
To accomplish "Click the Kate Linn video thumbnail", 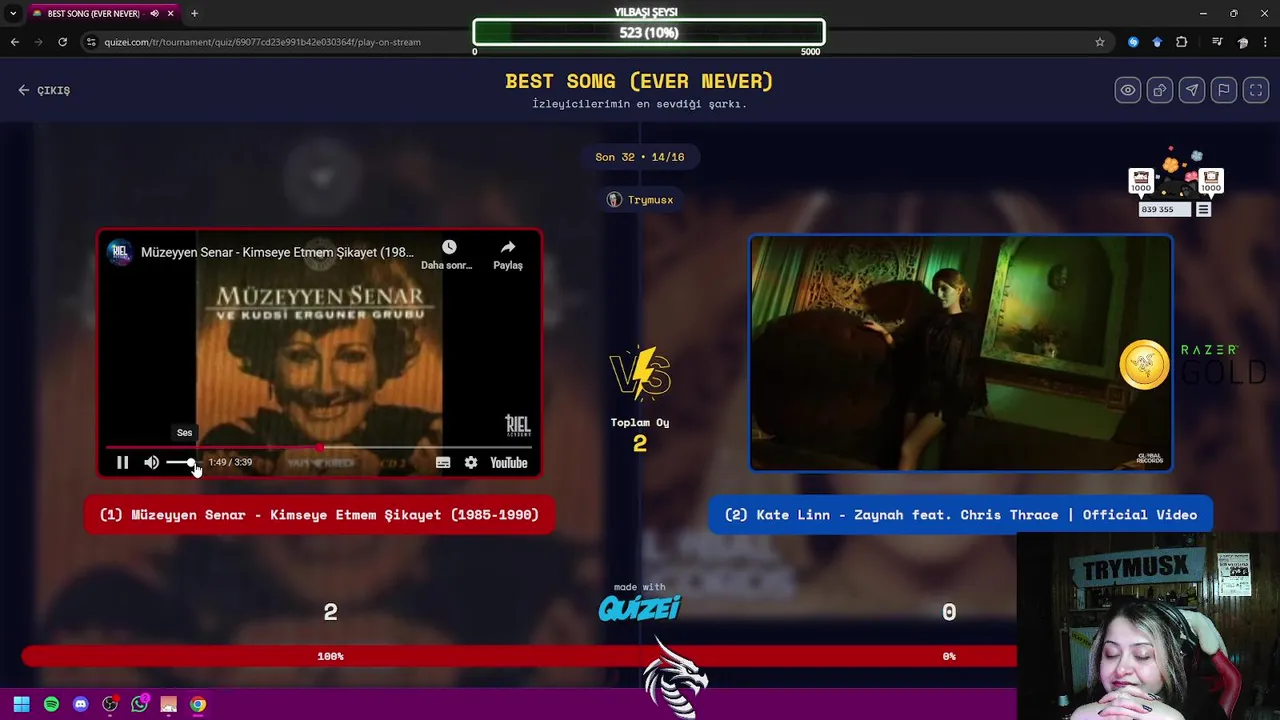I will 960,353.
